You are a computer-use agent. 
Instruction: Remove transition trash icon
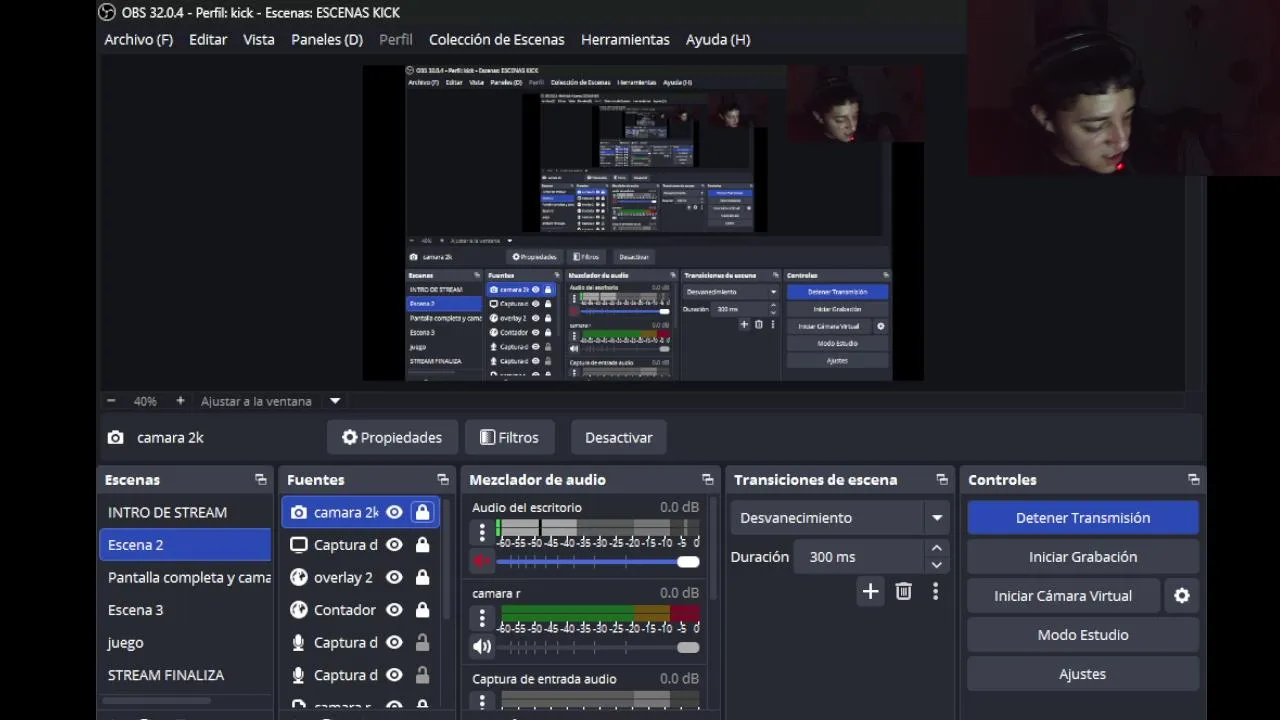pos(903,592)
